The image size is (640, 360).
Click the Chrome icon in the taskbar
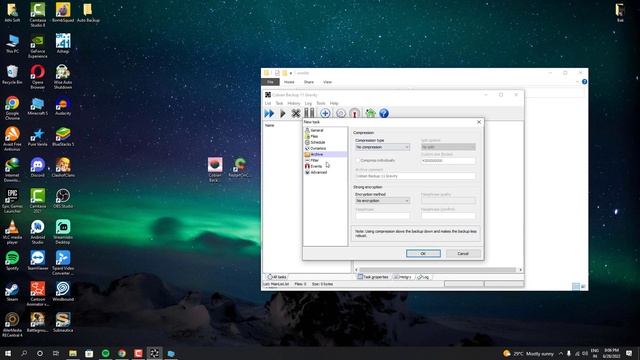[x=122, y=353]
